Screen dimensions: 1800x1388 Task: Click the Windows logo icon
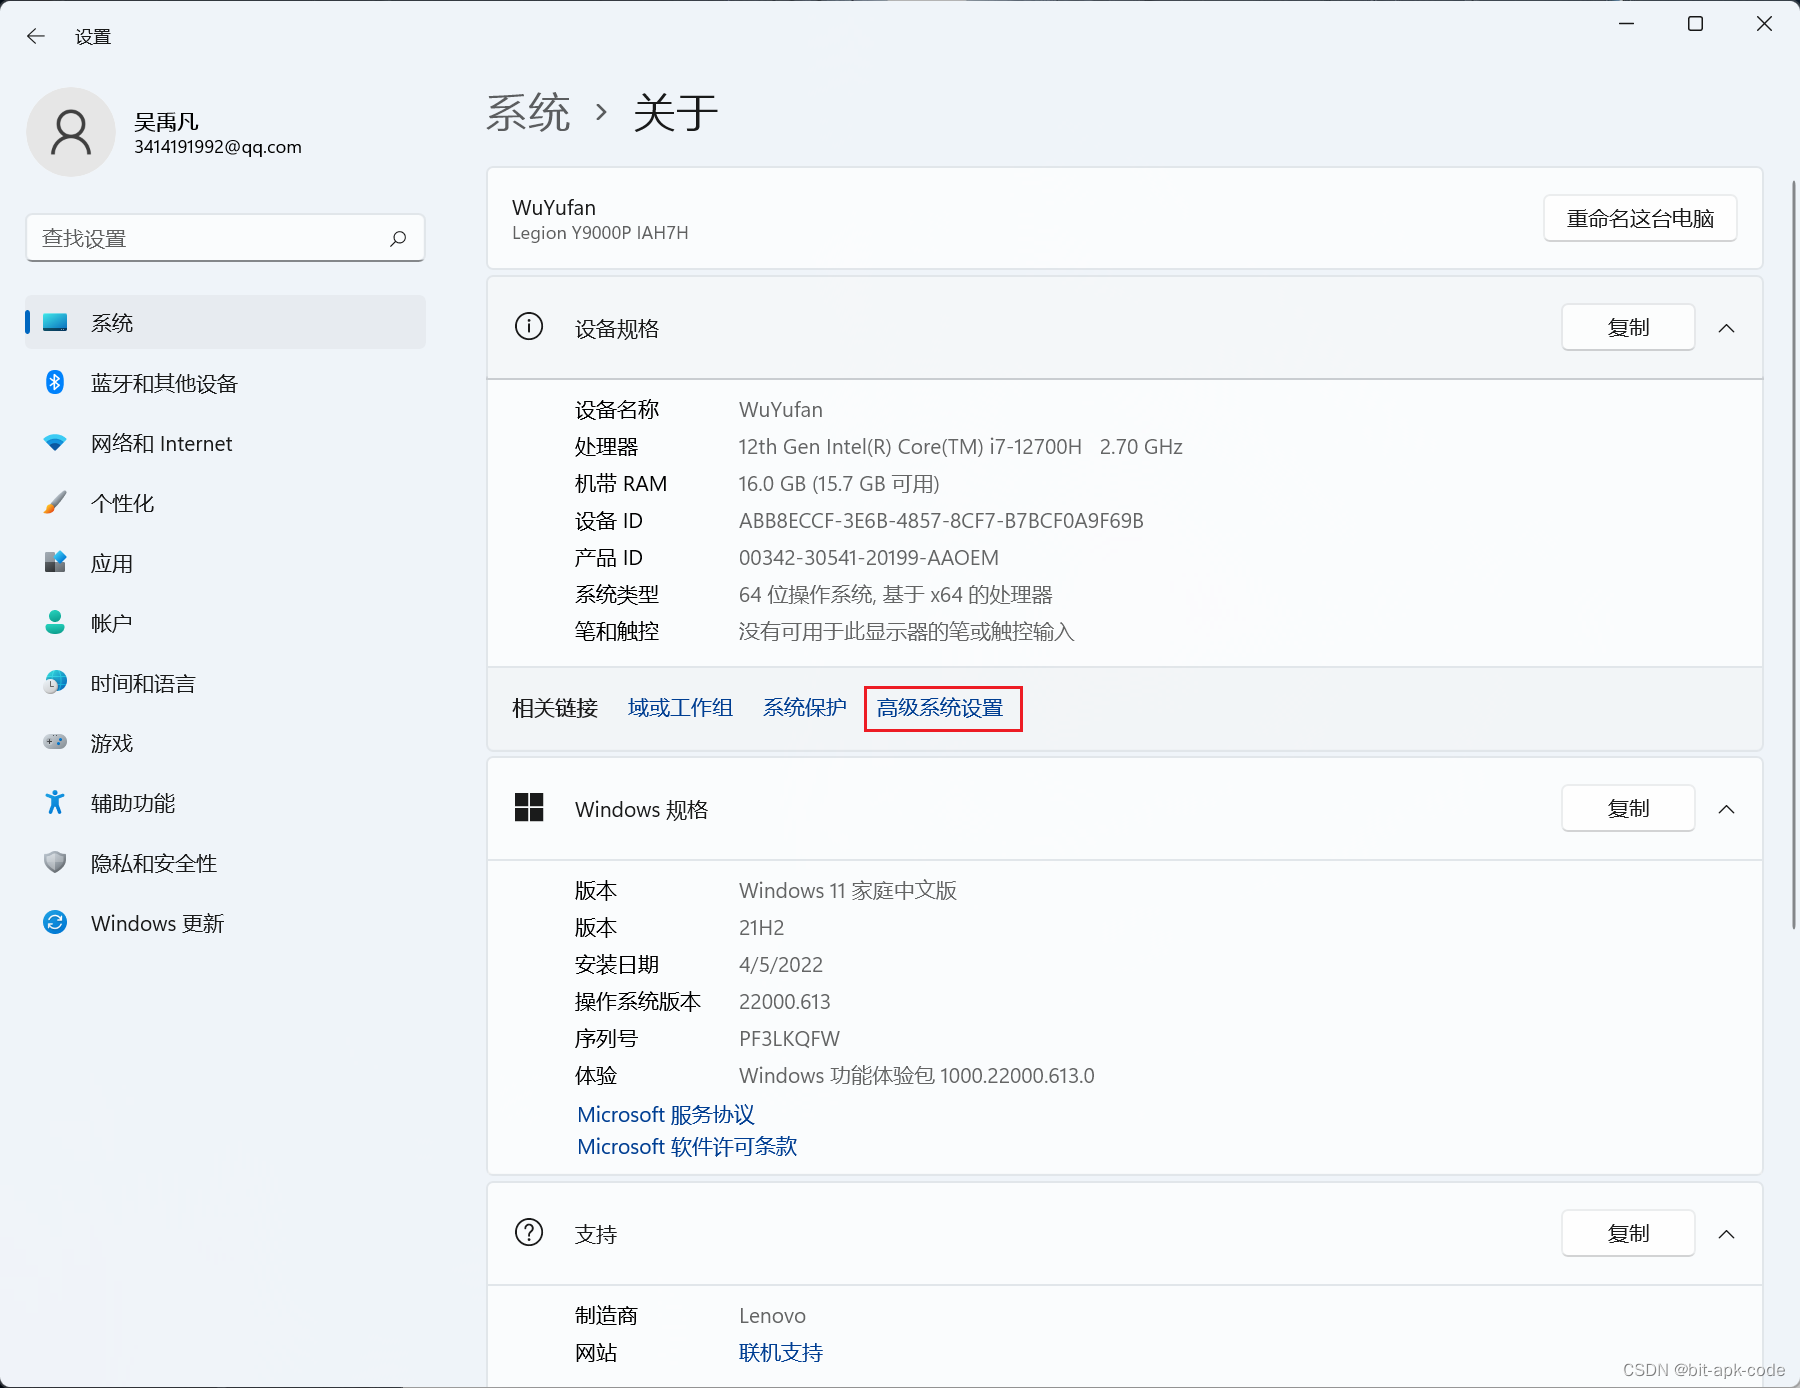[529, 807]
